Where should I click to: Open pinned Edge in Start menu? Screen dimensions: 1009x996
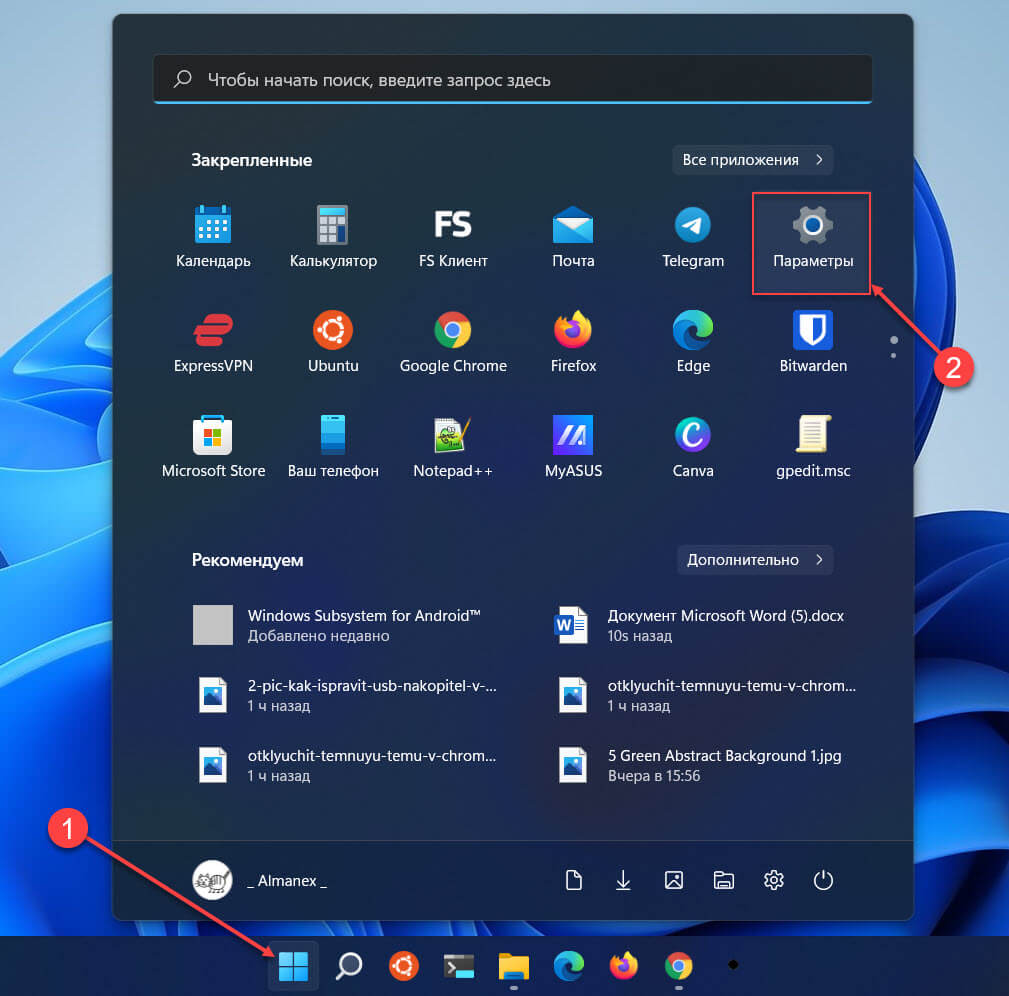click(693, 342)
